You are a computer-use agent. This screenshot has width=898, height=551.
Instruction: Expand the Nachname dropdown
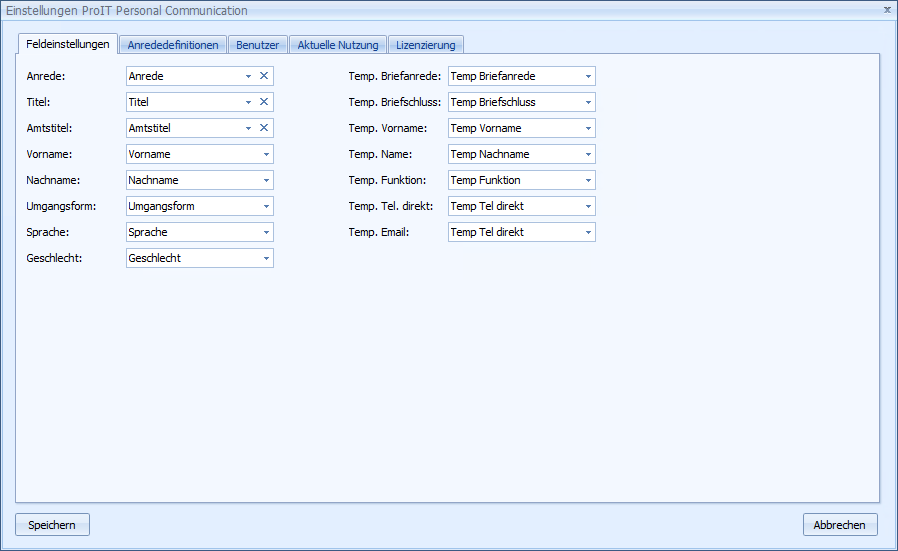click(266, 180)
